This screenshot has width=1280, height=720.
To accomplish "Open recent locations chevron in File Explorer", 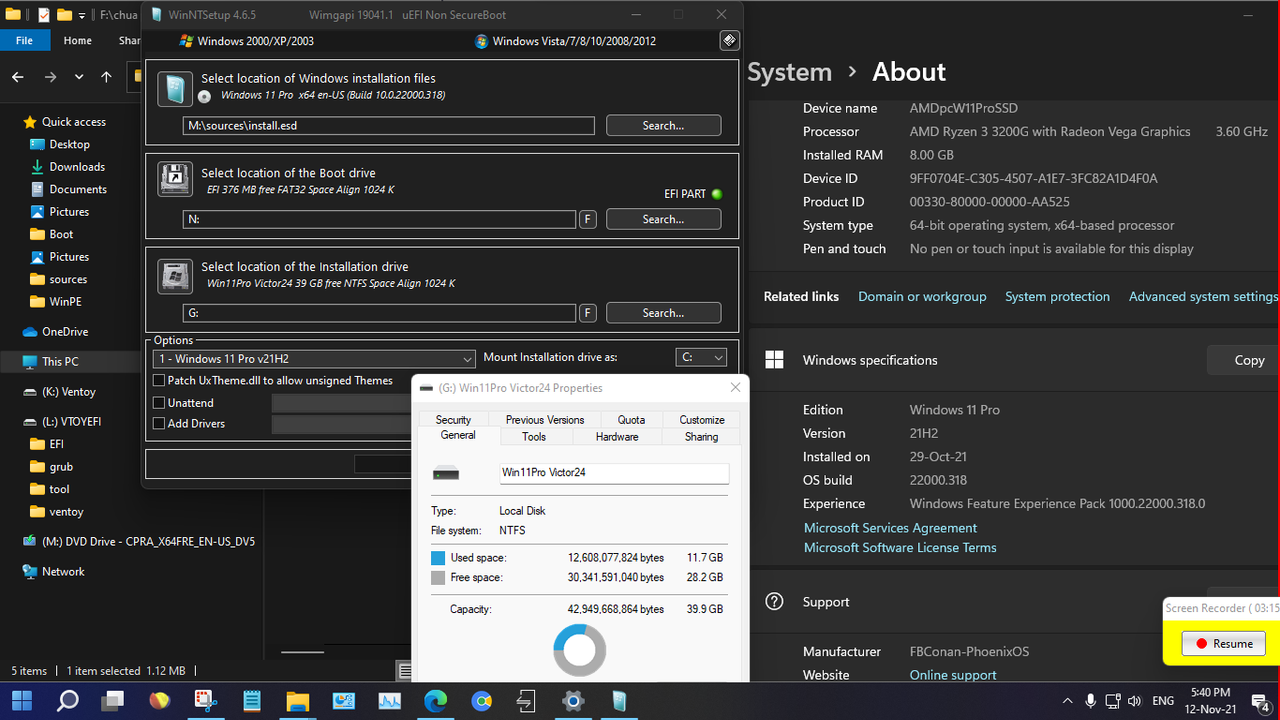I will 79,77.
